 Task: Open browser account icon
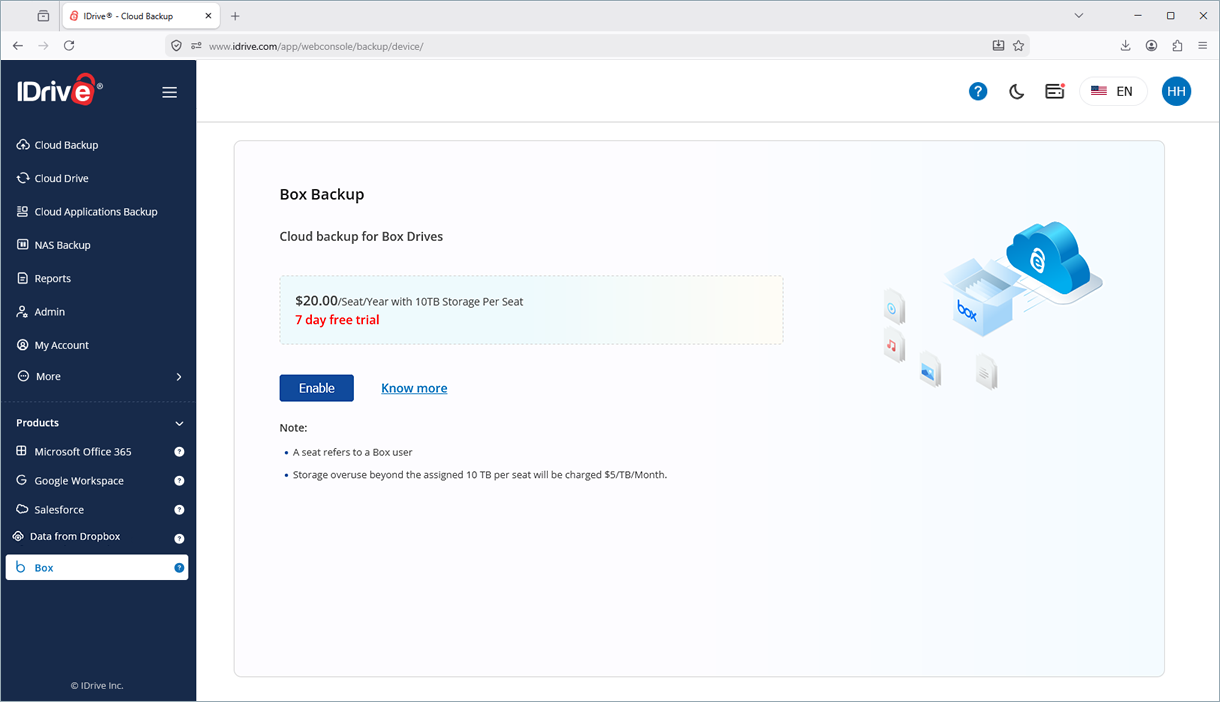1152,46
